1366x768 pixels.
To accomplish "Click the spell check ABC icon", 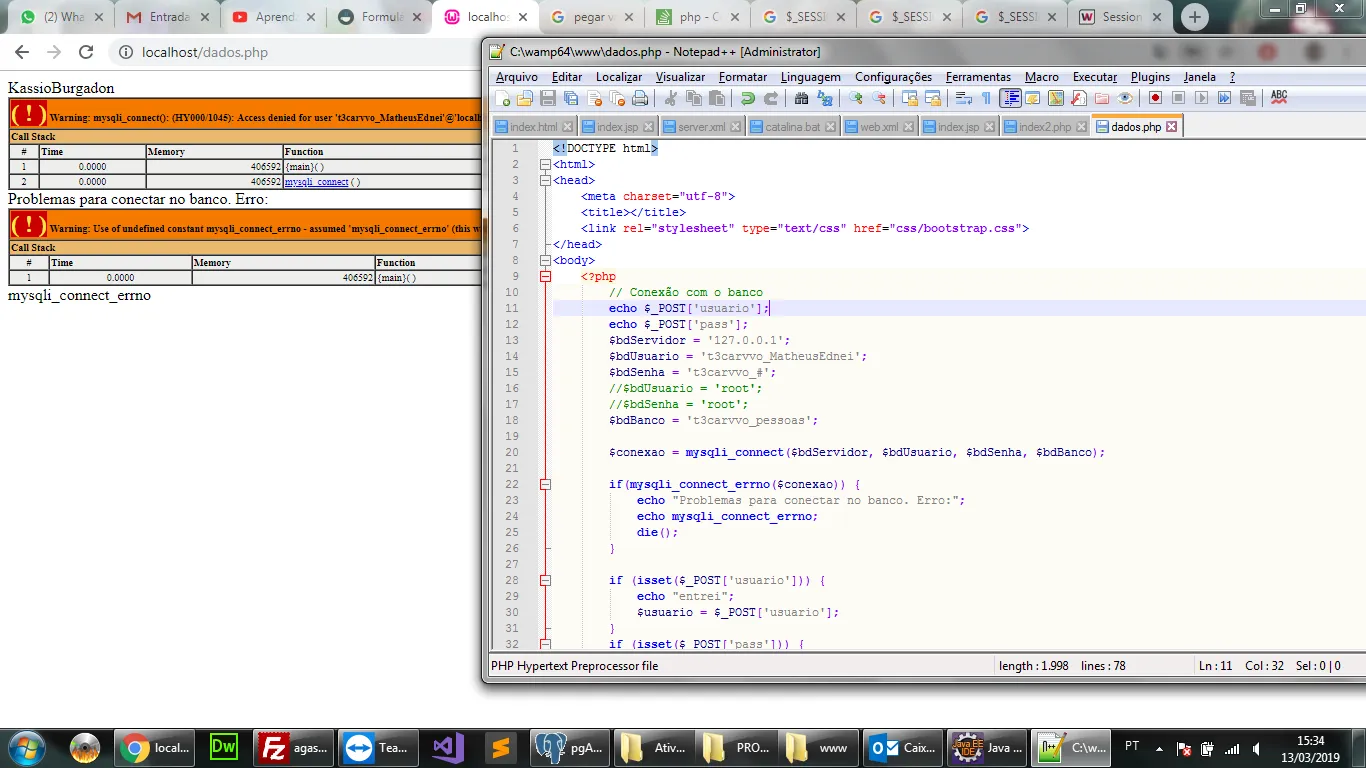I will click(1278, 97).
